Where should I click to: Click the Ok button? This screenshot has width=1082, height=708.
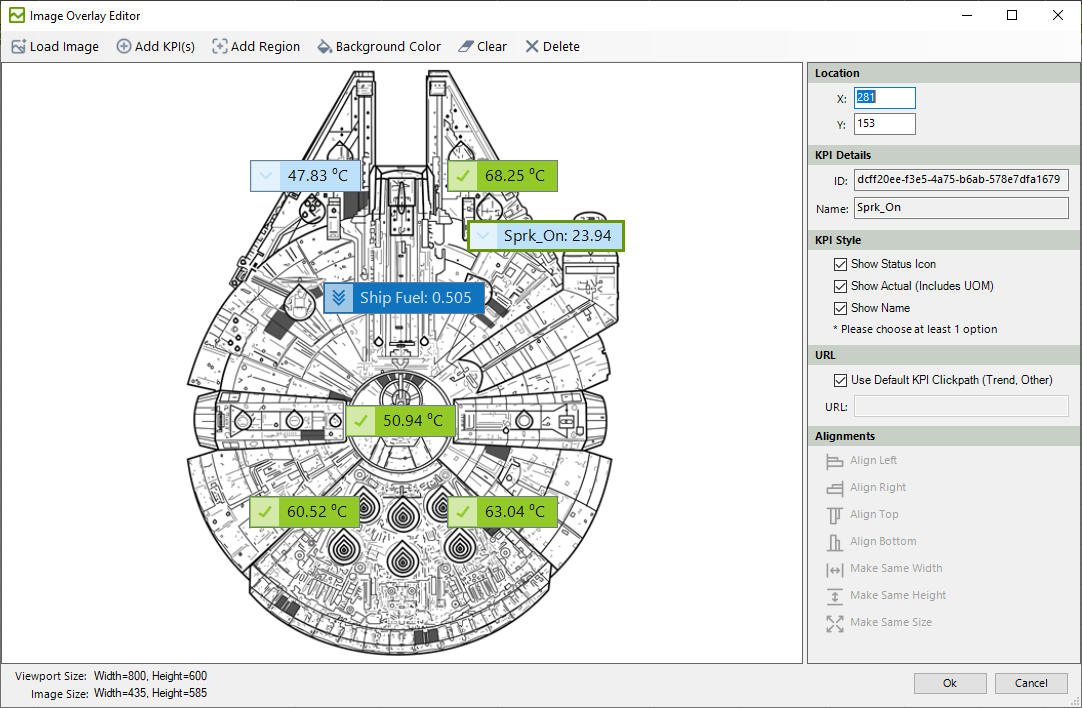(950, 683)
